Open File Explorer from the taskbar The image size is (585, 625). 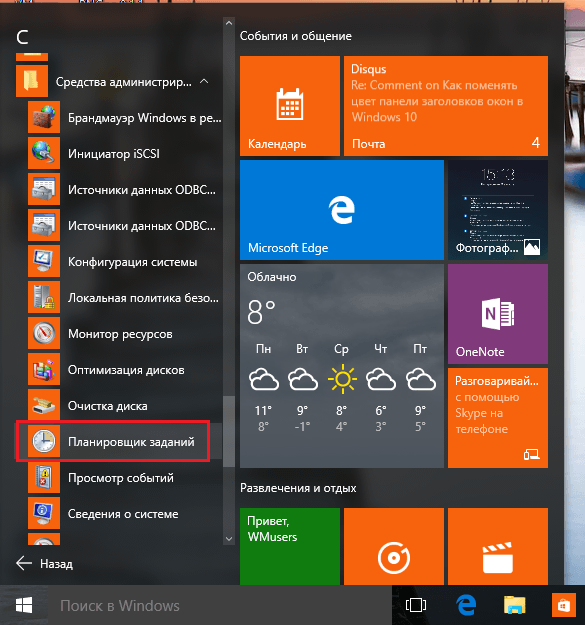tap(514, 605)
